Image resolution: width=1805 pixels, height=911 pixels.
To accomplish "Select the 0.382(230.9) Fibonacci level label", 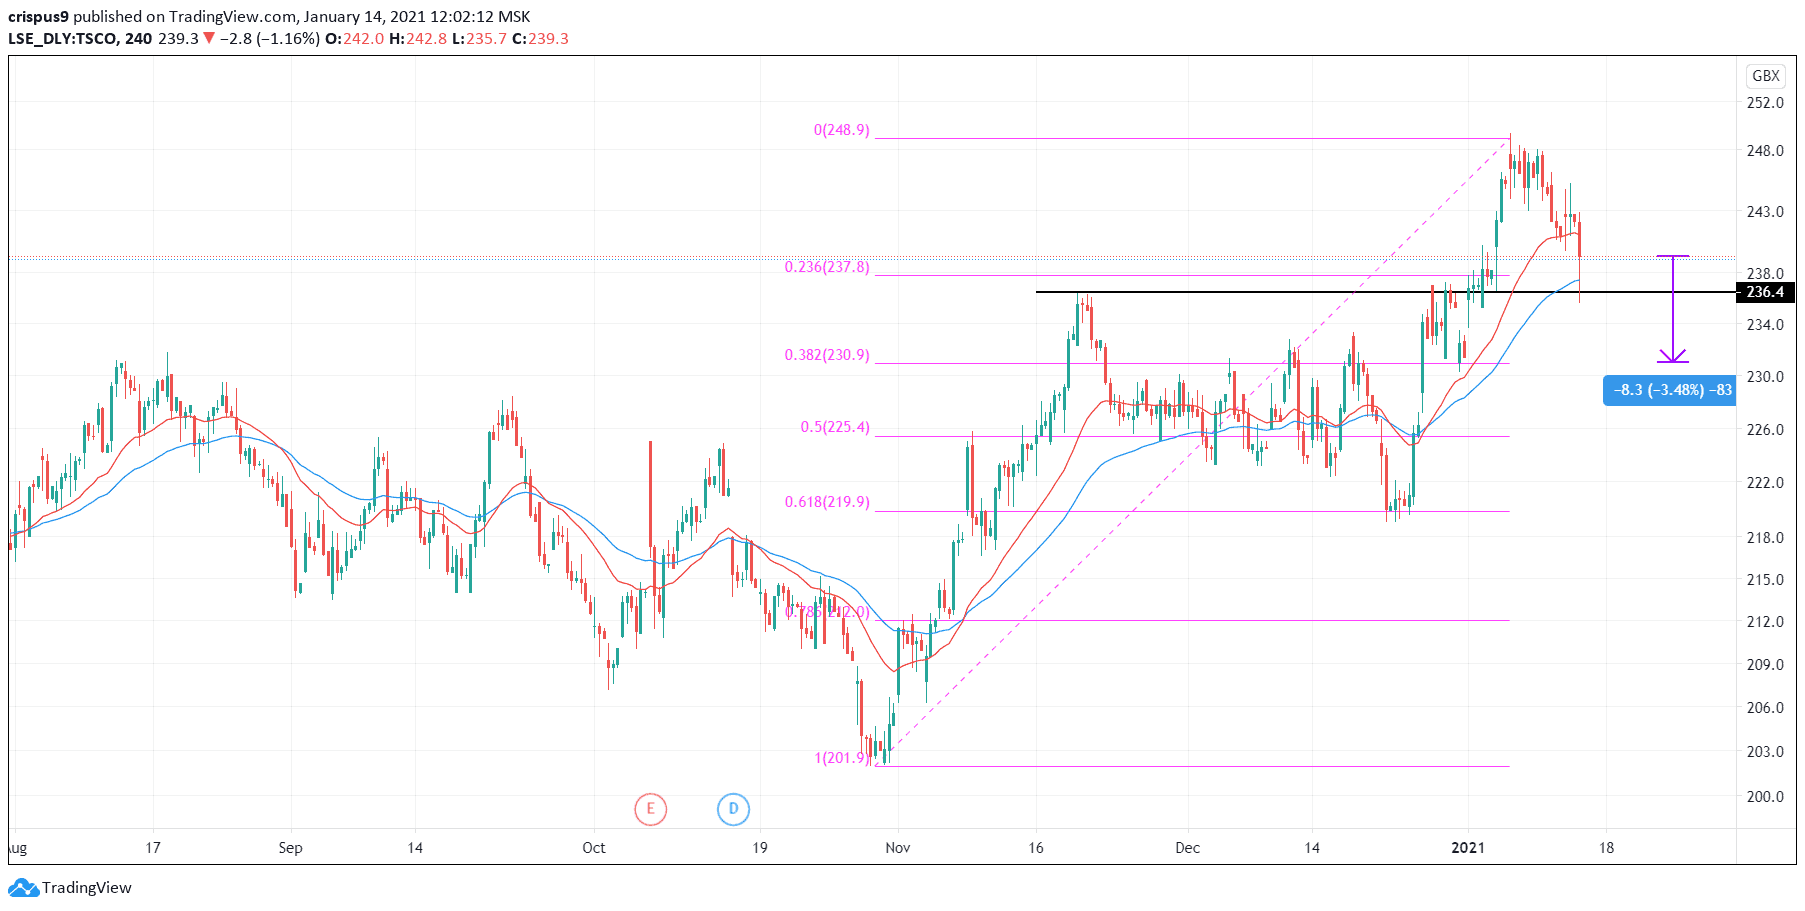I will tap(827, 355).
